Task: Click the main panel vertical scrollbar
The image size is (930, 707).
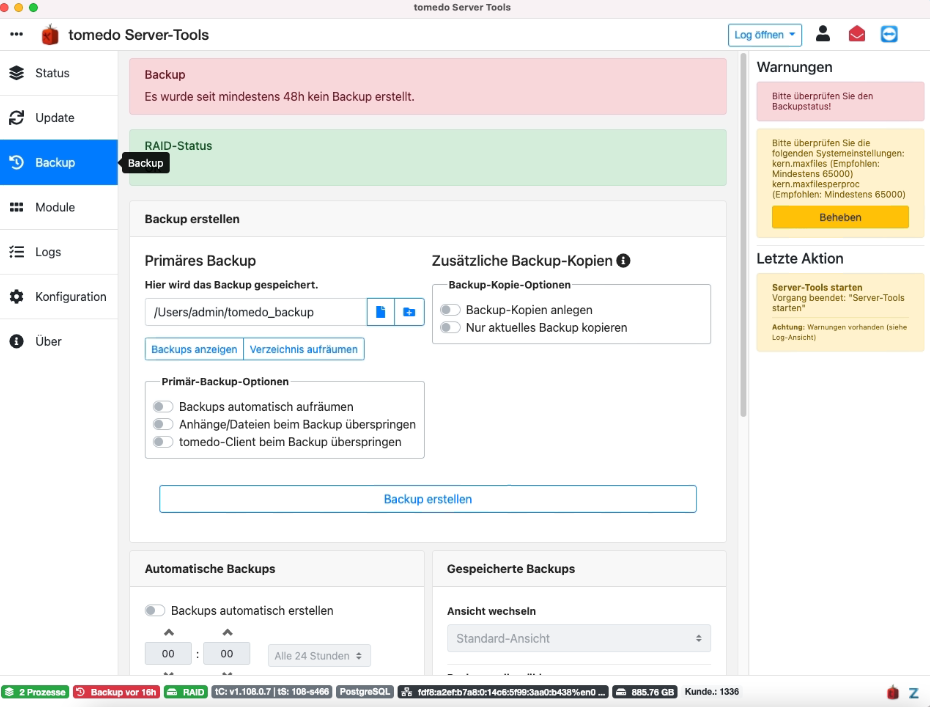Action: tap(743, 235)
